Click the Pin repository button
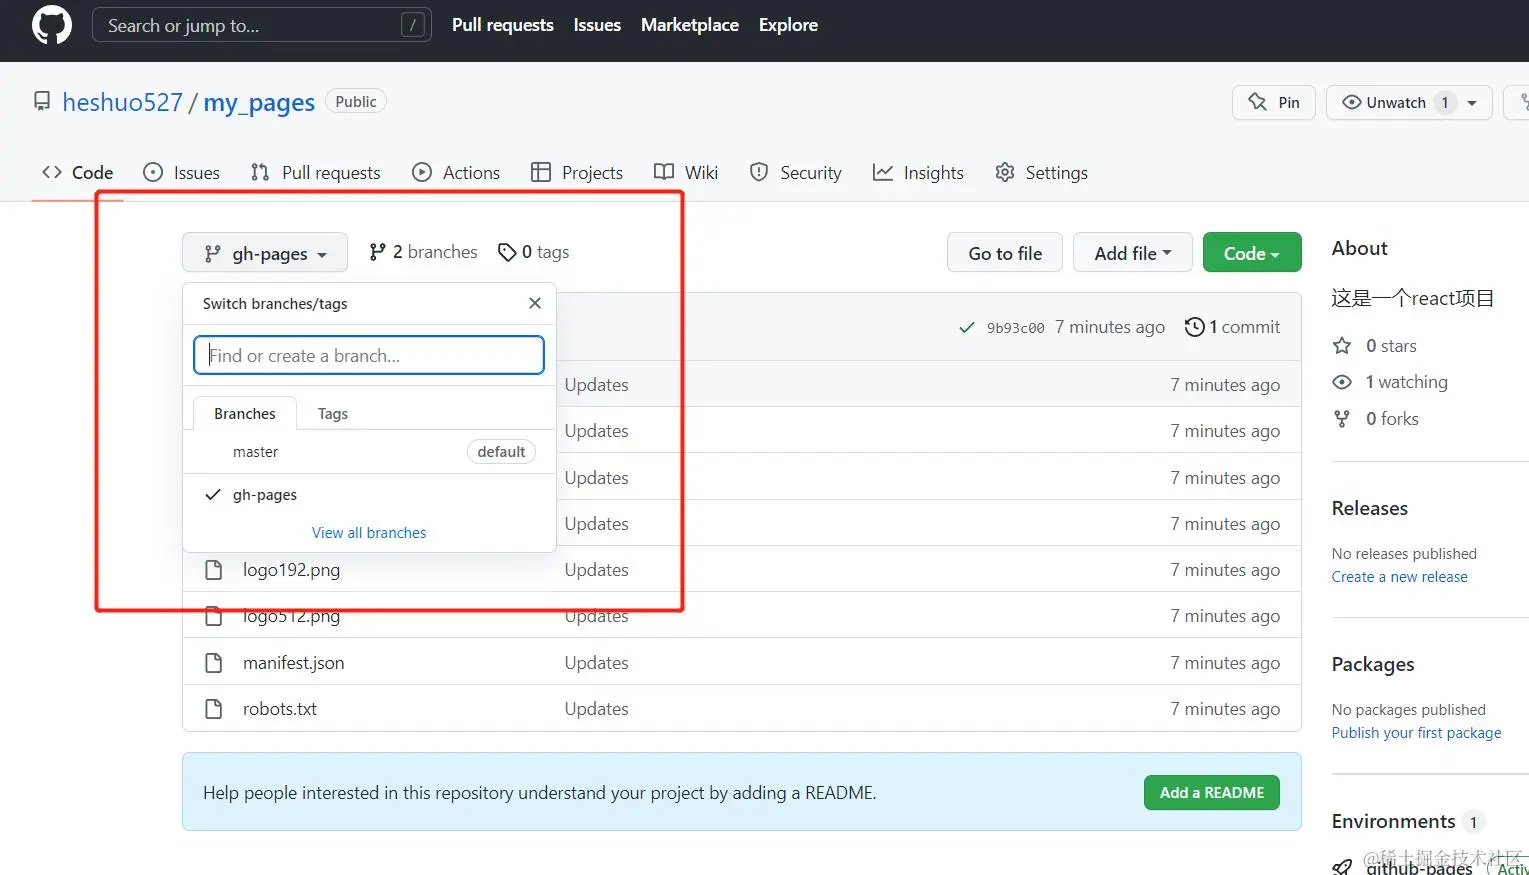 pos(1274,103)
